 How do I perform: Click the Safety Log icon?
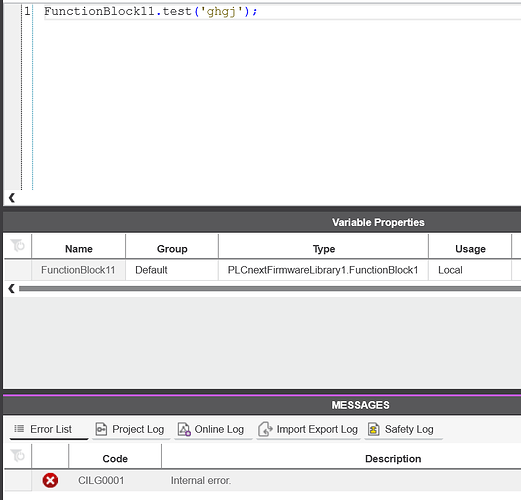pos(374,429)
